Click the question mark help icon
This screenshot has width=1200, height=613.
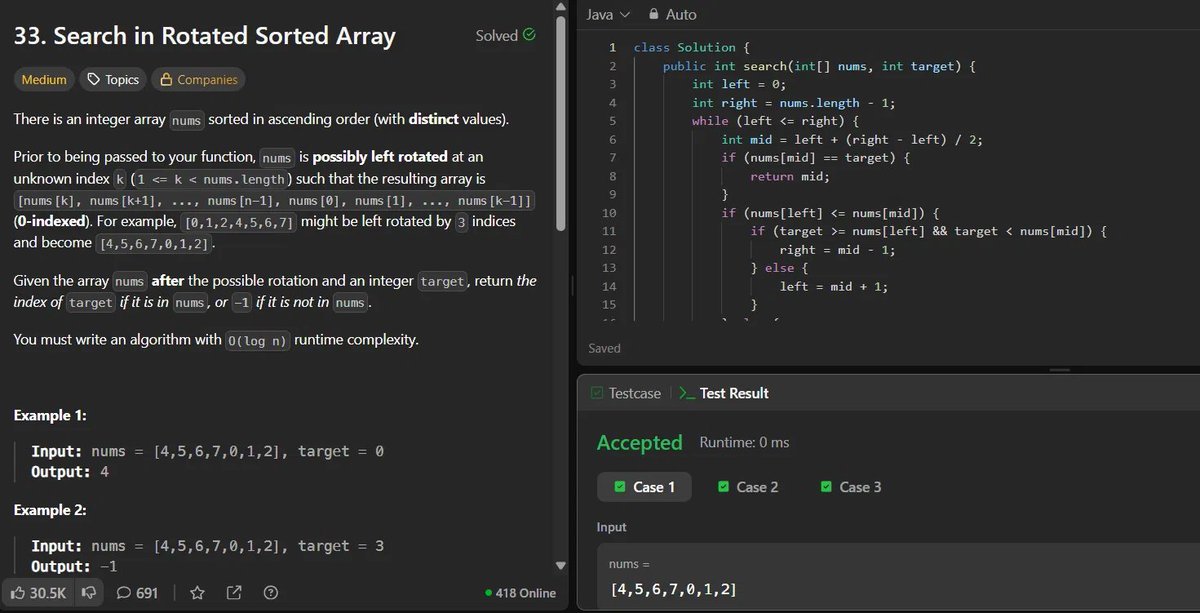tap(270, 593)
